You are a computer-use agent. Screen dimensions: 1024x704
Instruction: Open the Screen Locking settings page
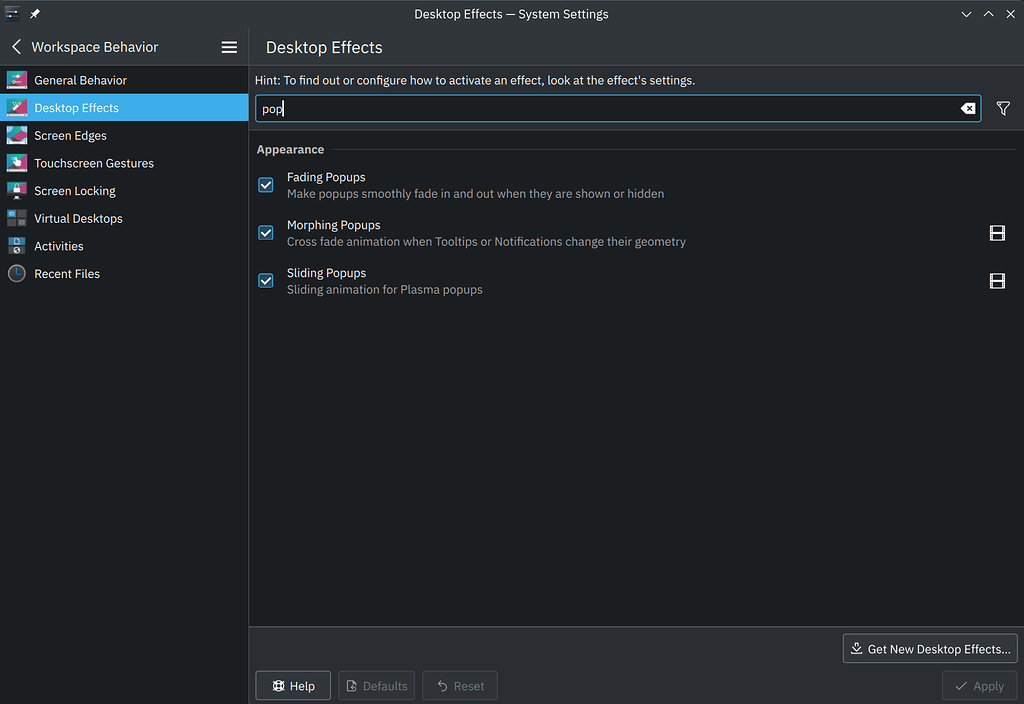point(75,190)
